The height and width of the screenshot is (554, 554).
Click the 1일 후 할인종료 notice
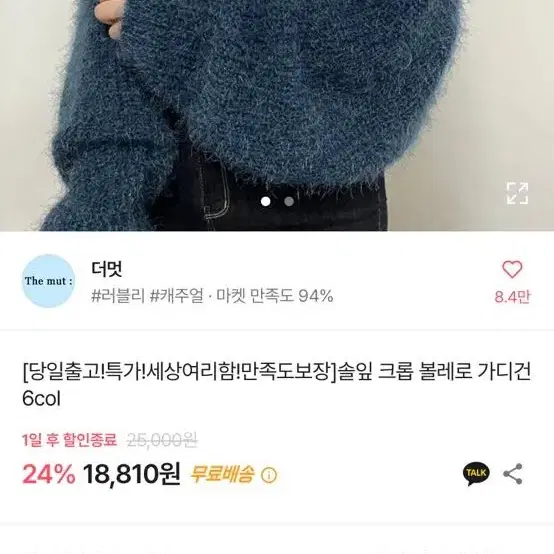69,440
